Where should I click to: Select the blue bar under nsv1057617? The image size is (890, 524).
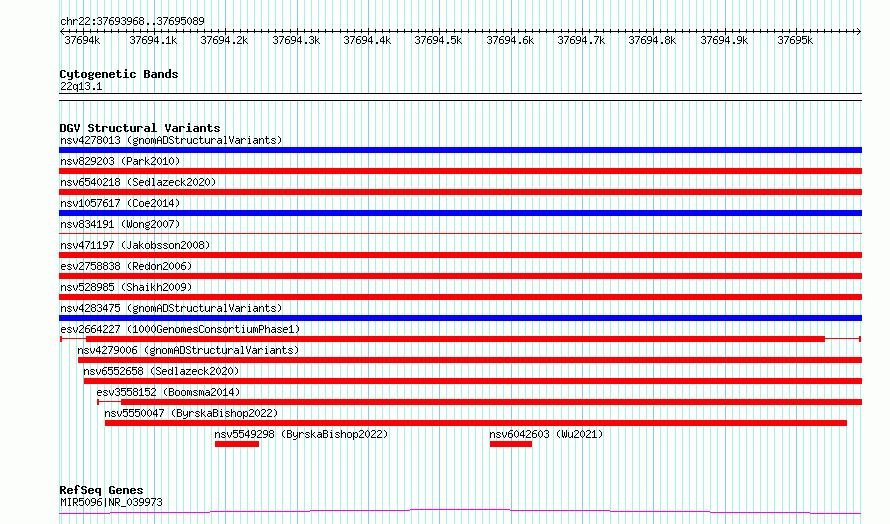[460, 213]
